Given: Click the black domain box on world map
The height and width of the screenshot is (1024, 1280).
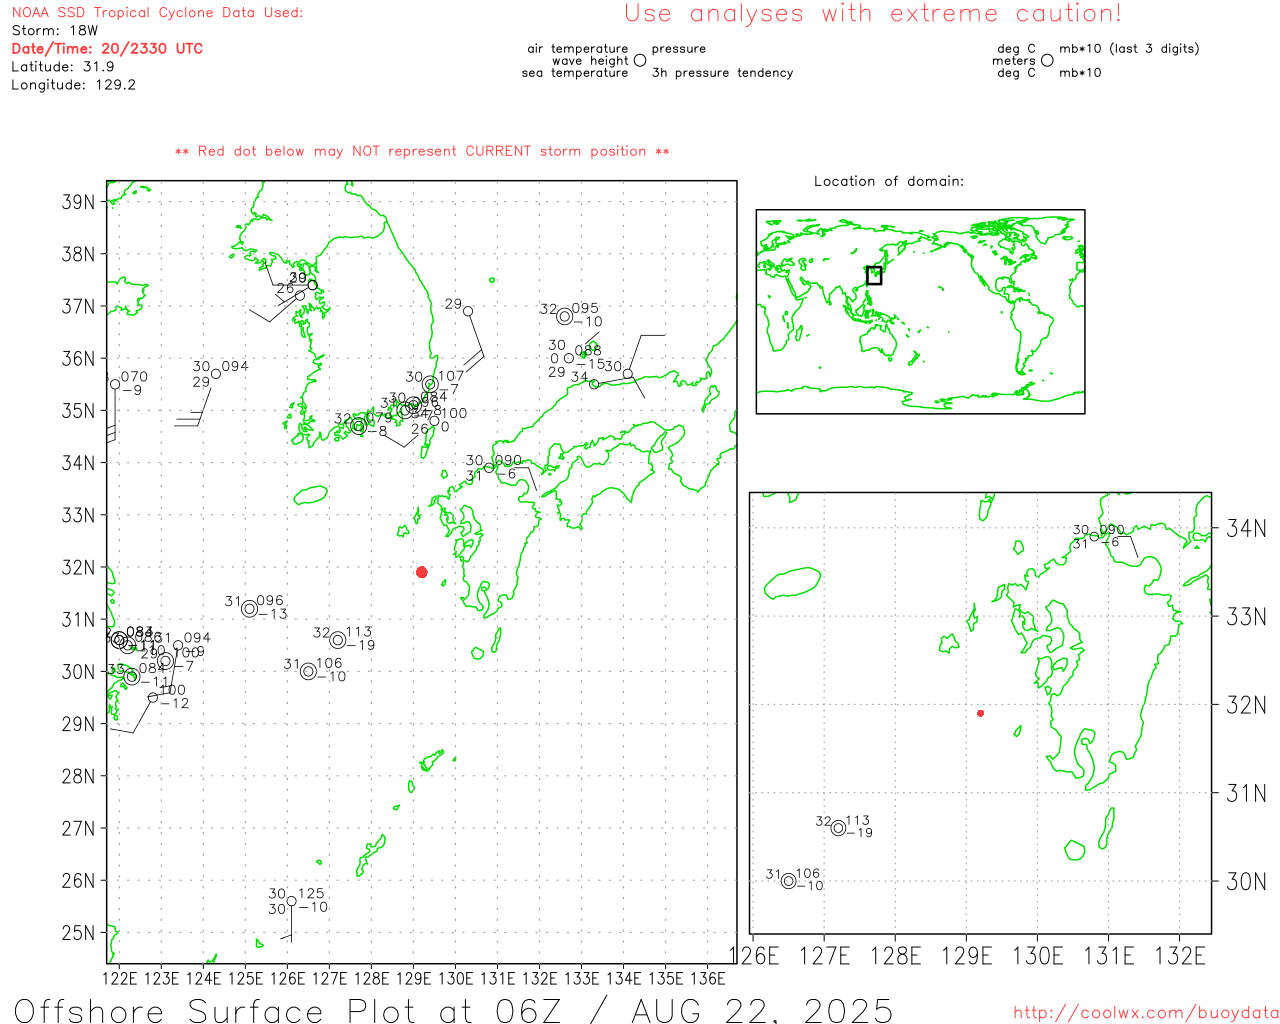Looking at the screenshot, I should click(x=874, y=275).
